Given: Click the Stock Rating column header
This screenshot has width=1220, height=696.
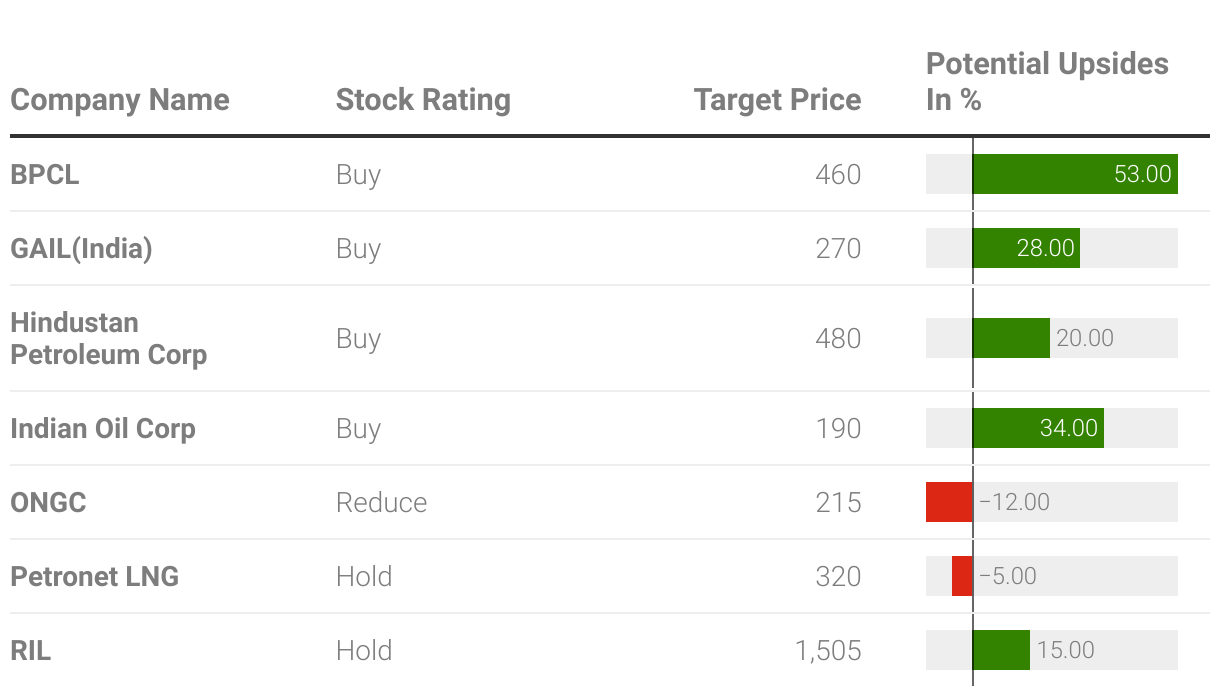Looking at the screenshot, I should click(x=423, y=100).
